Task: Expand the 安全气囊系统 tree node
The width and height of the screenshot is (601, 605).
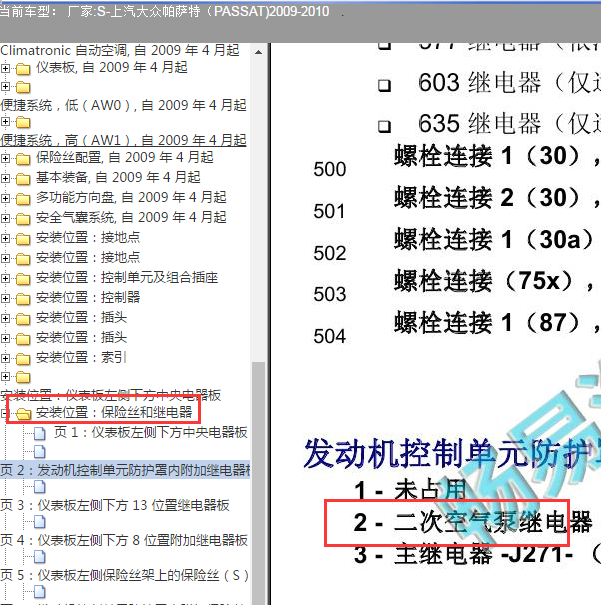Action: click(x=5, y=218)
